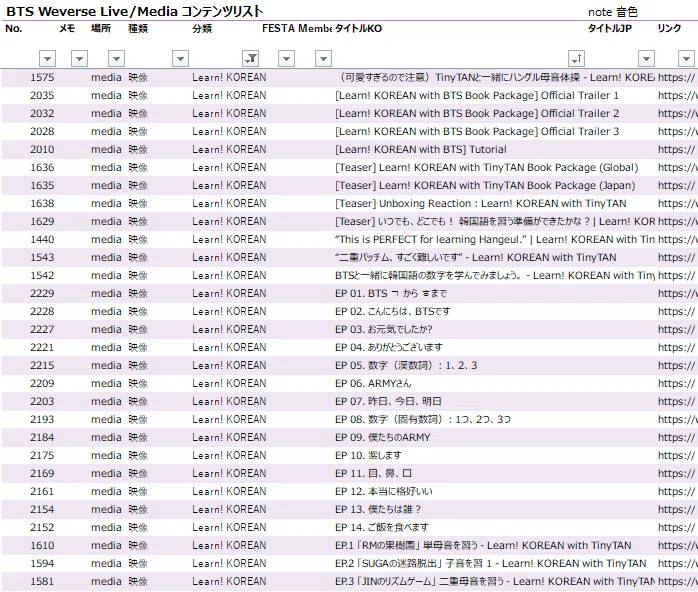Select the 分類 column header

pyautogui.click(x=202, y=28)
